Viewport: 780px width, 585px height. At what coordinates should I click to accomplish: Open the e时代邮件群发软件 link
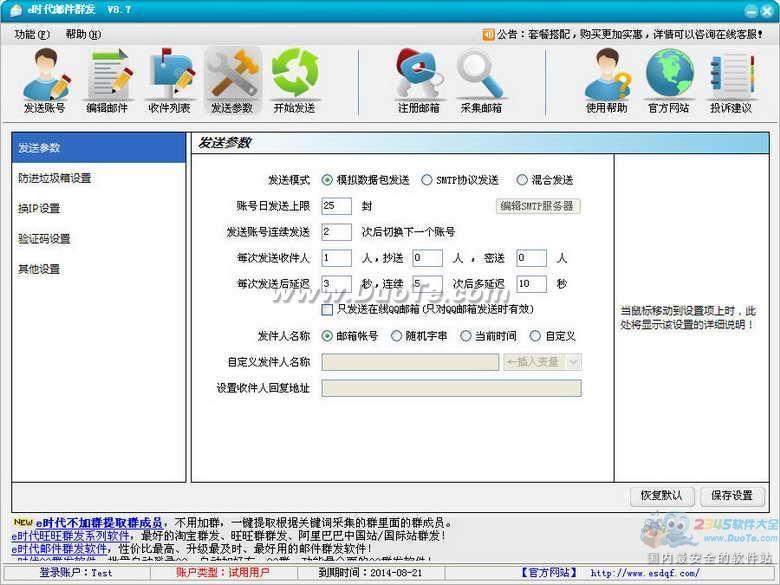pyautogui.click(x=59, y=549)
